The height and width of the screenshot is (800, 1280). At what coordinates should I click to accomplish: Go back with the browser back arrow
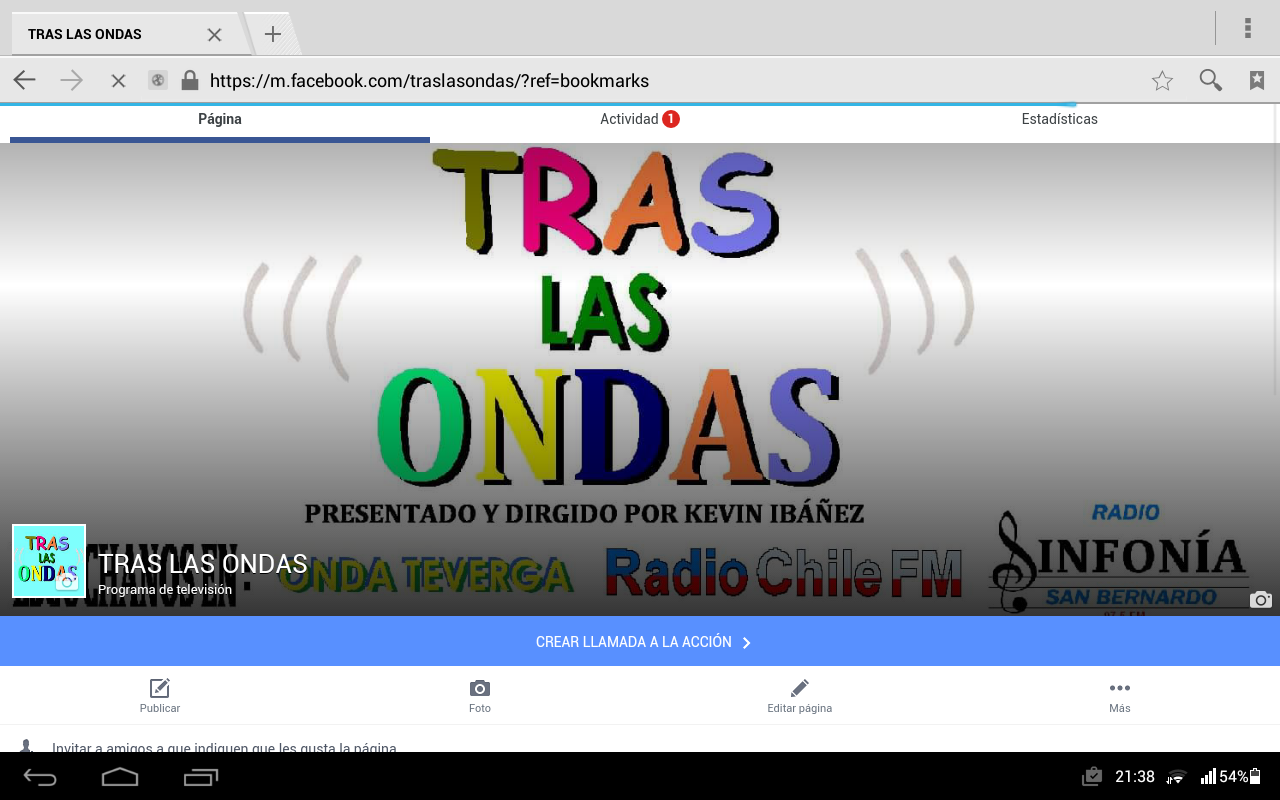[x=24, y=81]
